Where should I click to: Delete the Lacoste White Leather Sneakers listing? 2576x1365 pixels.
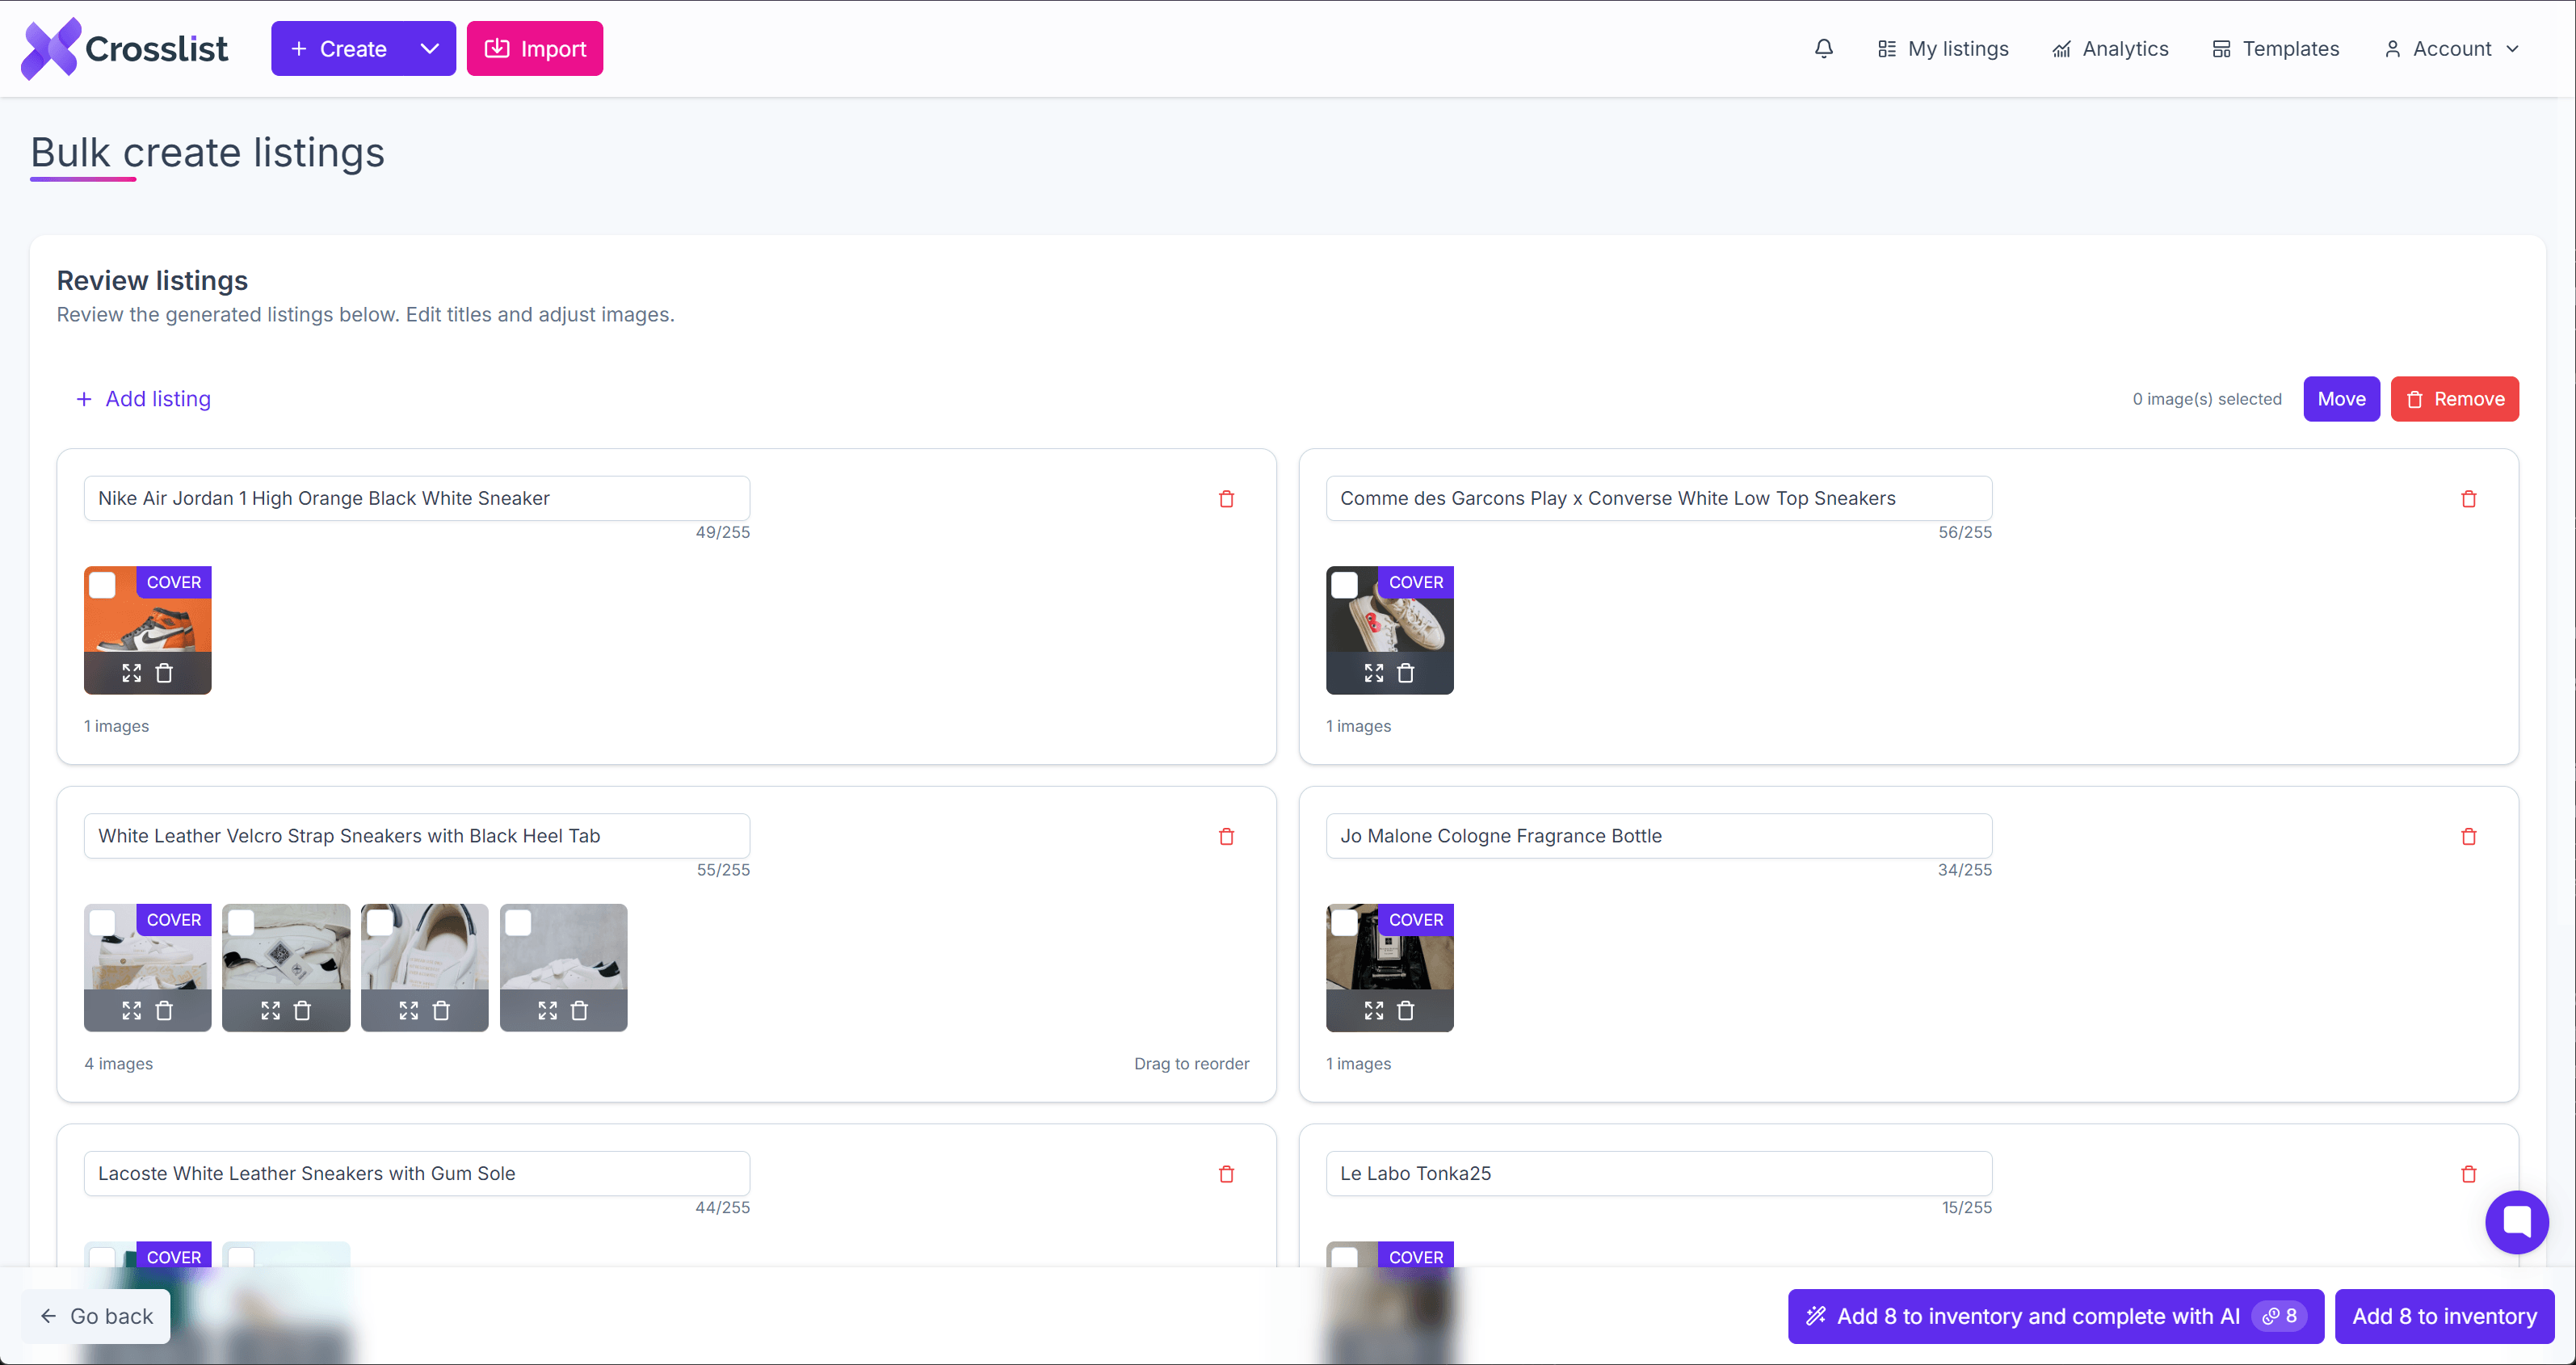[1226, 1174]
